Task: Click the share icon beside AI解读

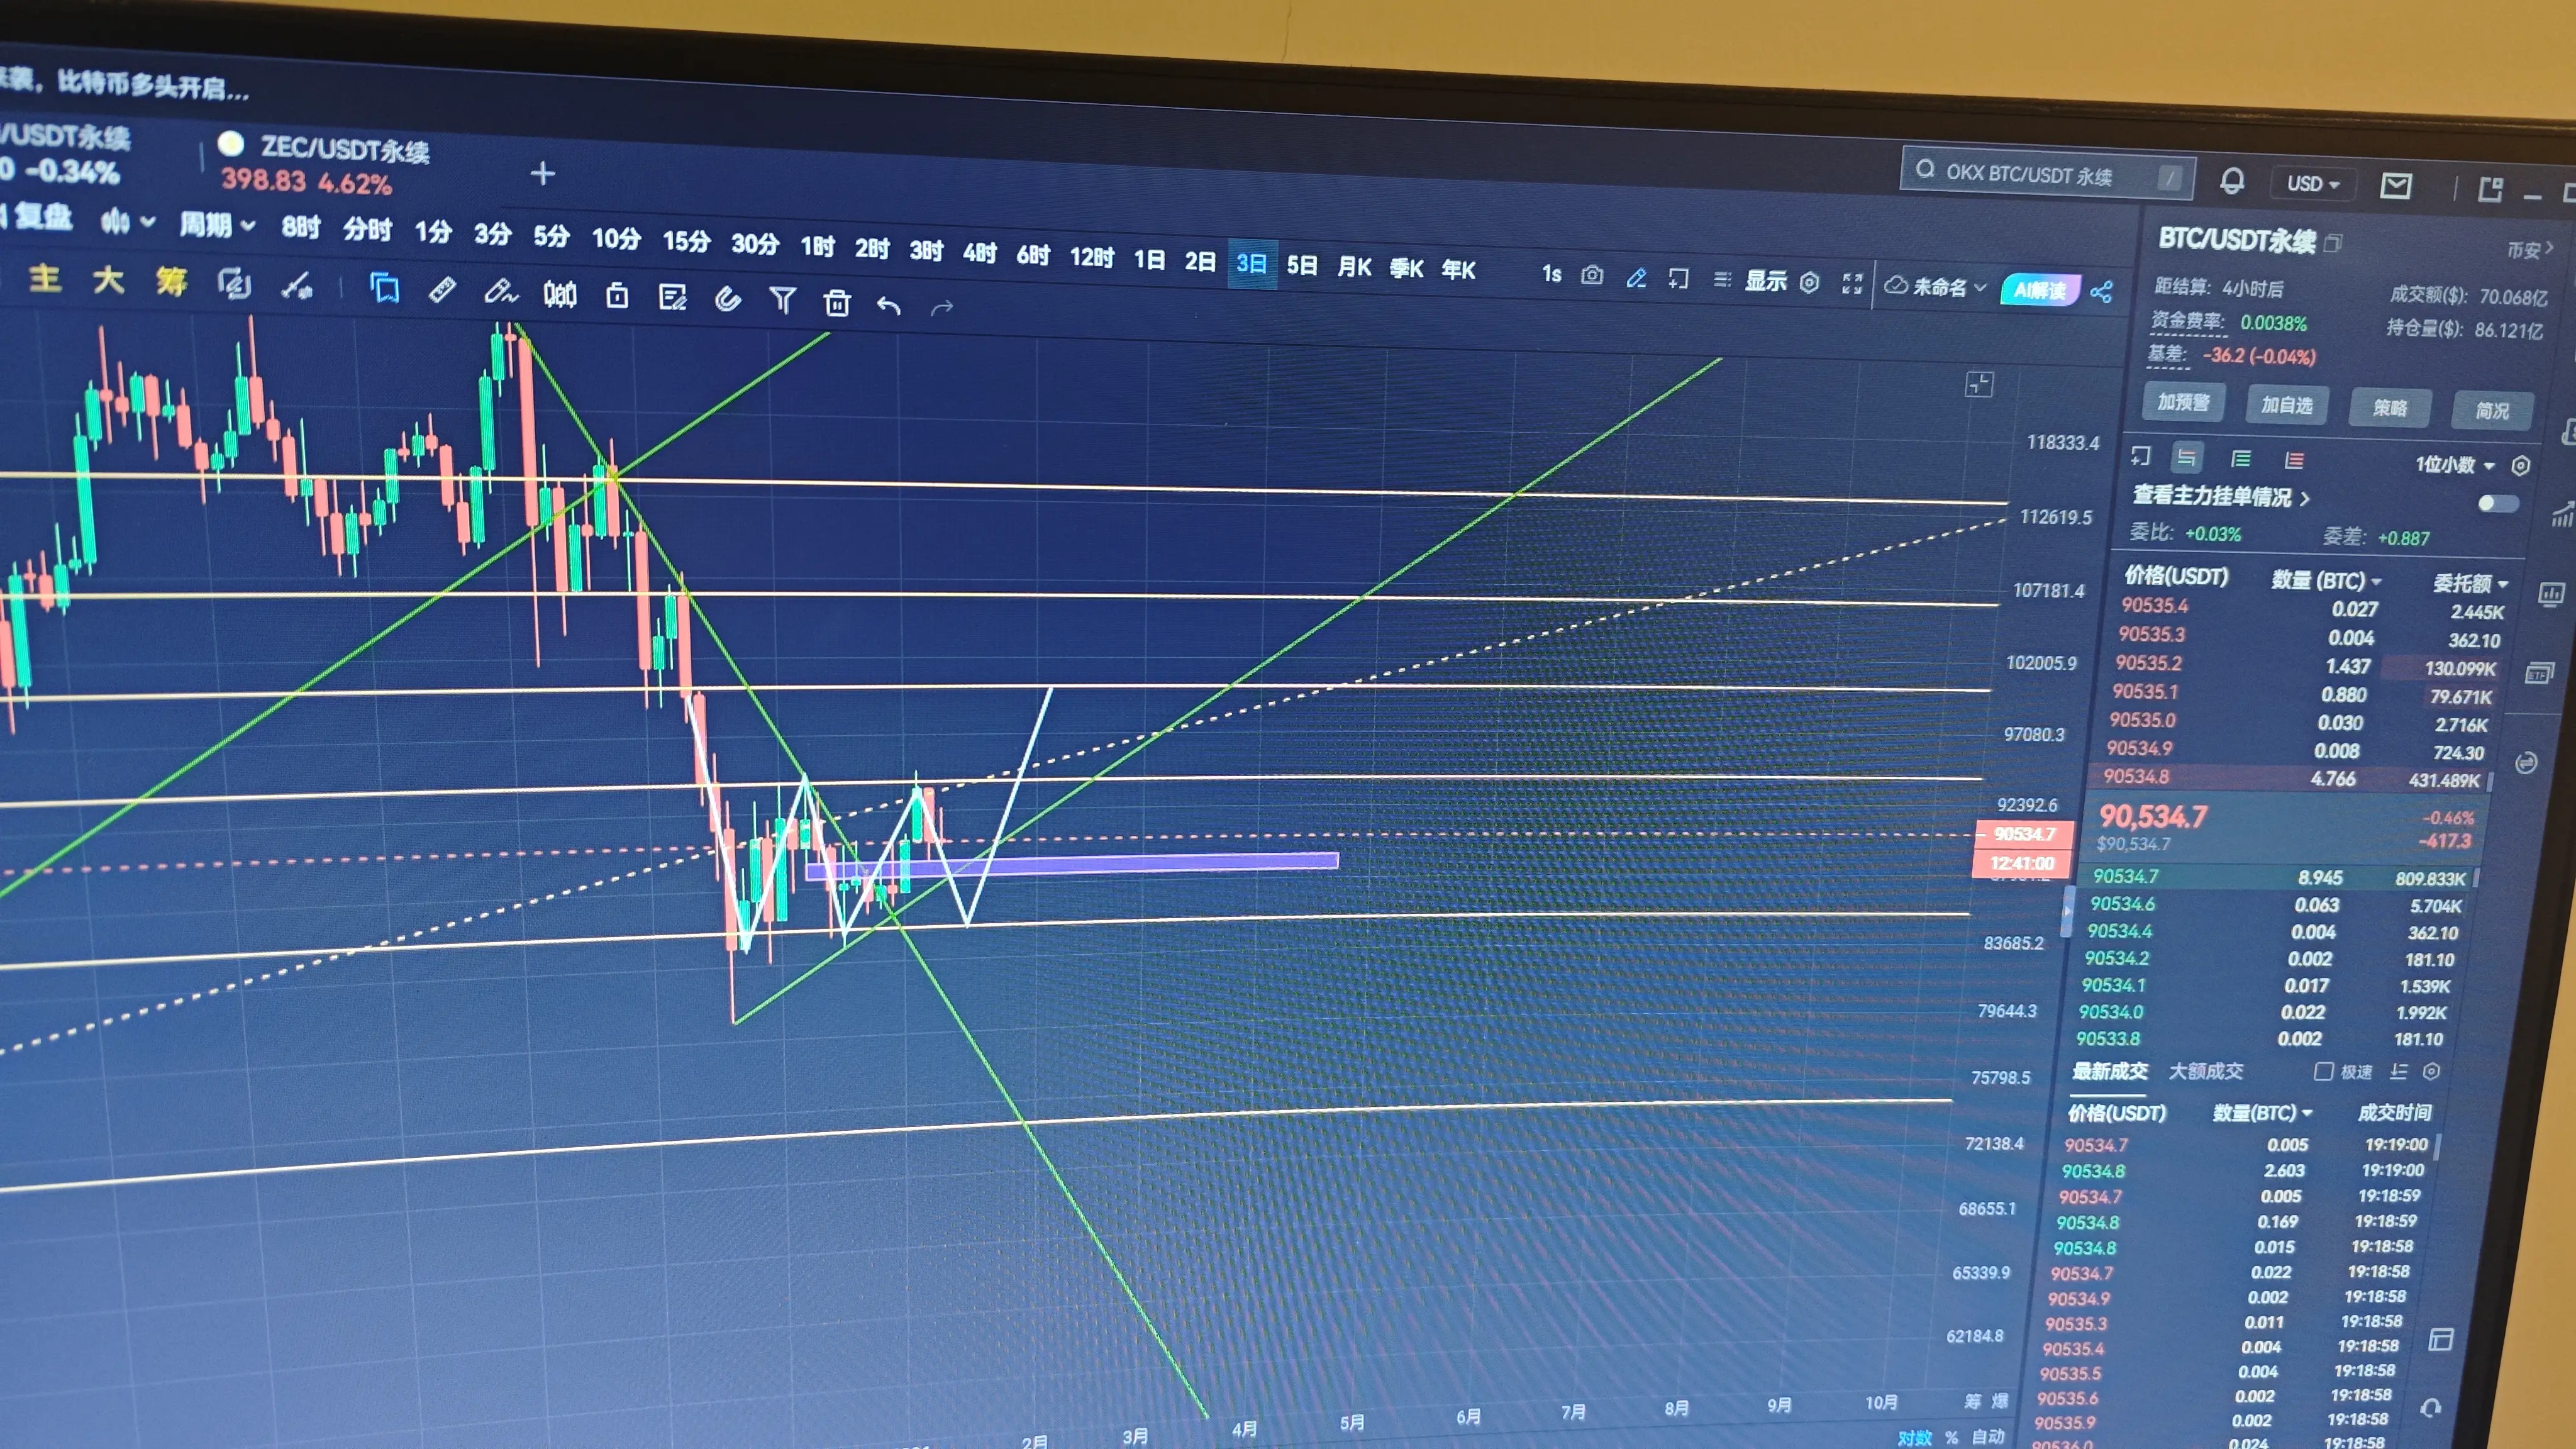Action: coord(2101,292)
